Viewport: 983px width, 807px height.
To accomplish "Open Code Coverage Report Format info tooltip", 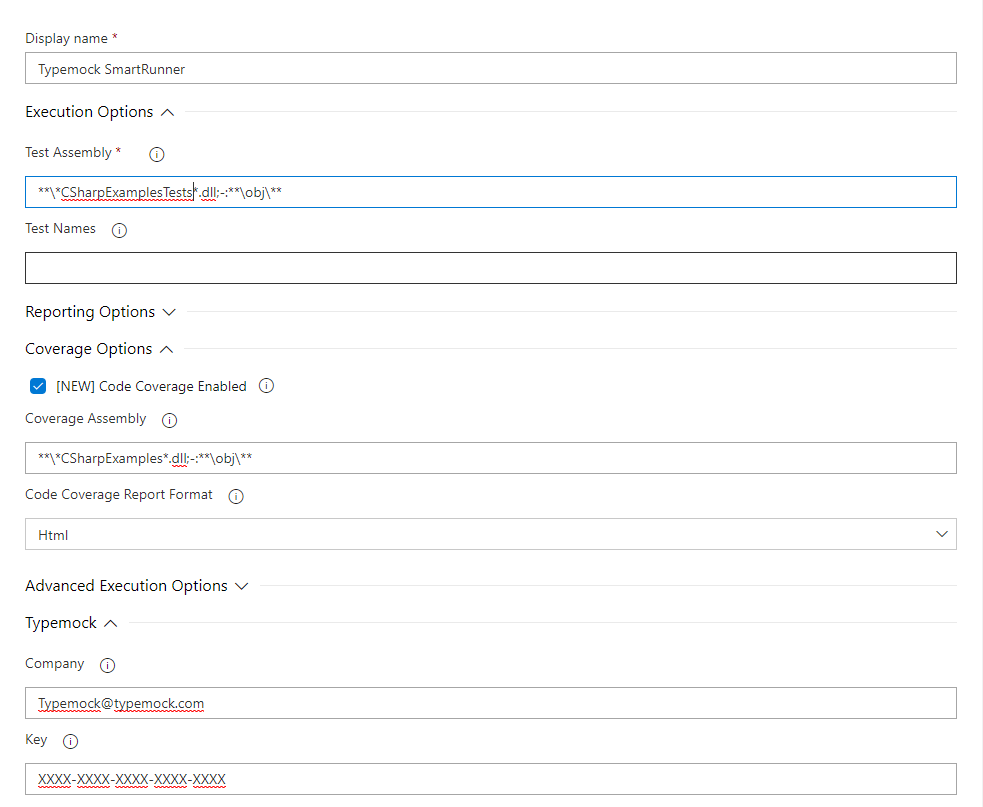I will 236,496.
